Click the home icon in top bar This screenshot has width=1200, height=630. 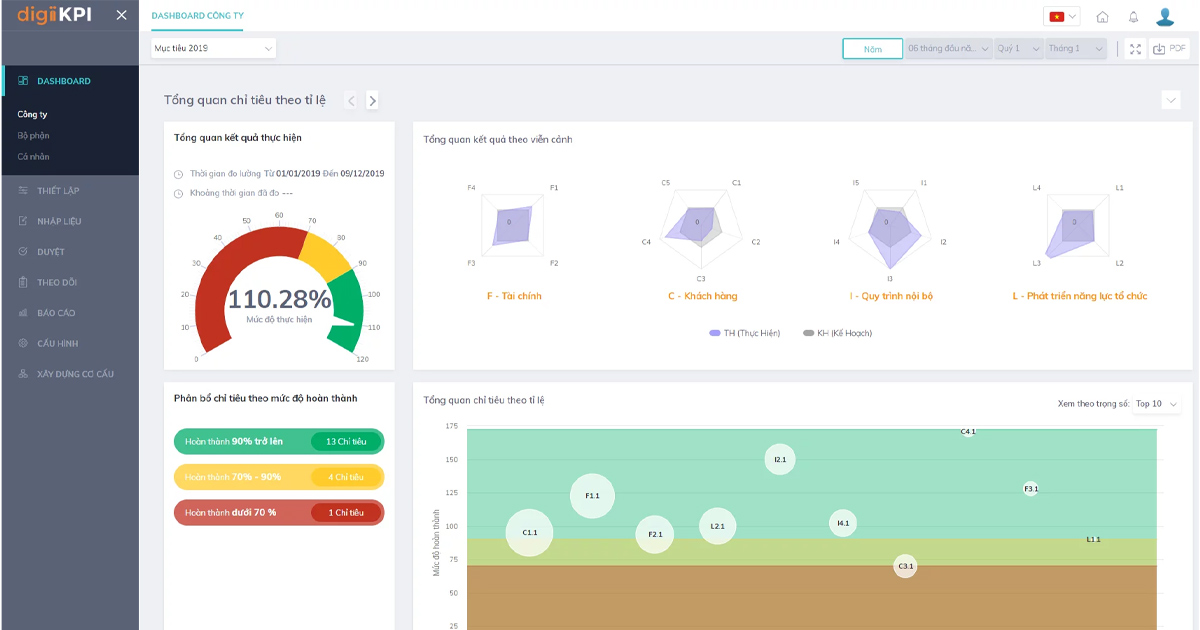click(1102, 17)
